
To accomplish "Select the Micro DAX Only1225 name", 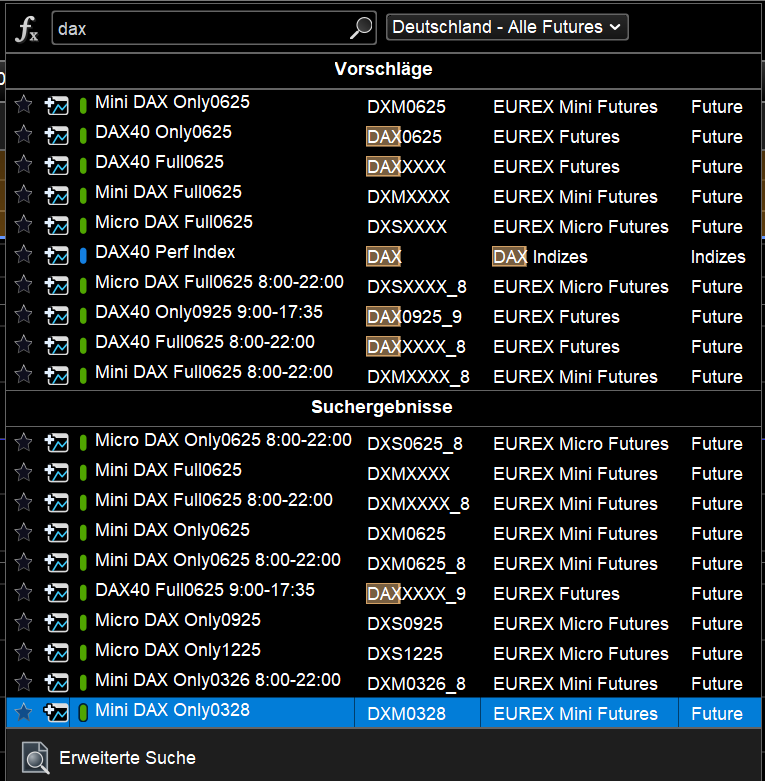I will pos(178,650).
